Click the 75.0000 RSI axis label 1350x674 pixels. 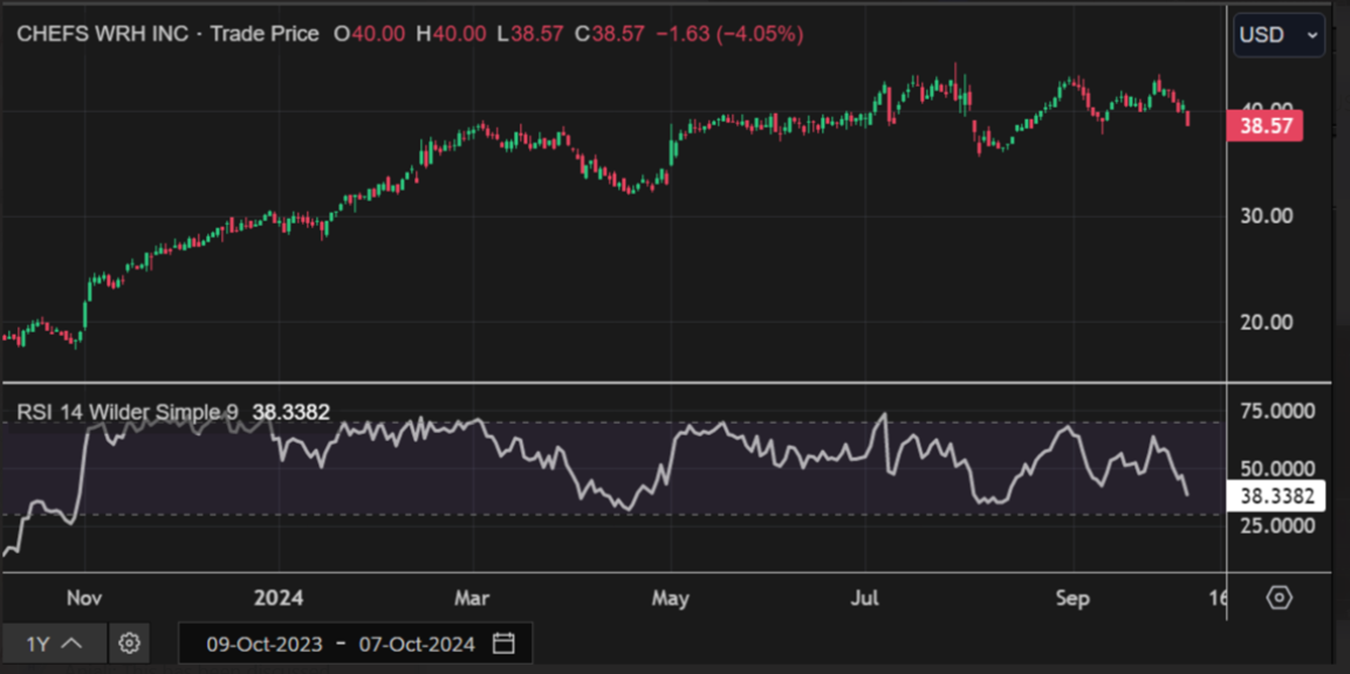tap(1277, 412)
